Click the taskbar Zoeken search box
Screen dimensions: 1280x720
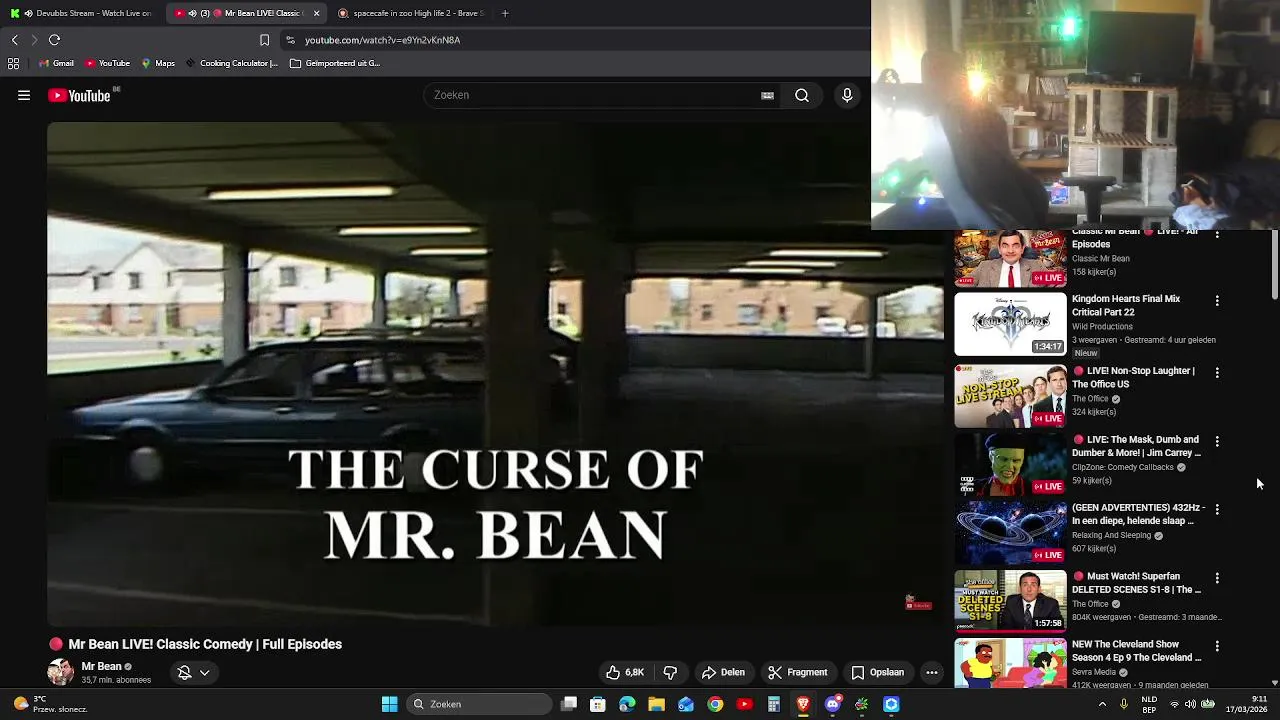[481, 704]
